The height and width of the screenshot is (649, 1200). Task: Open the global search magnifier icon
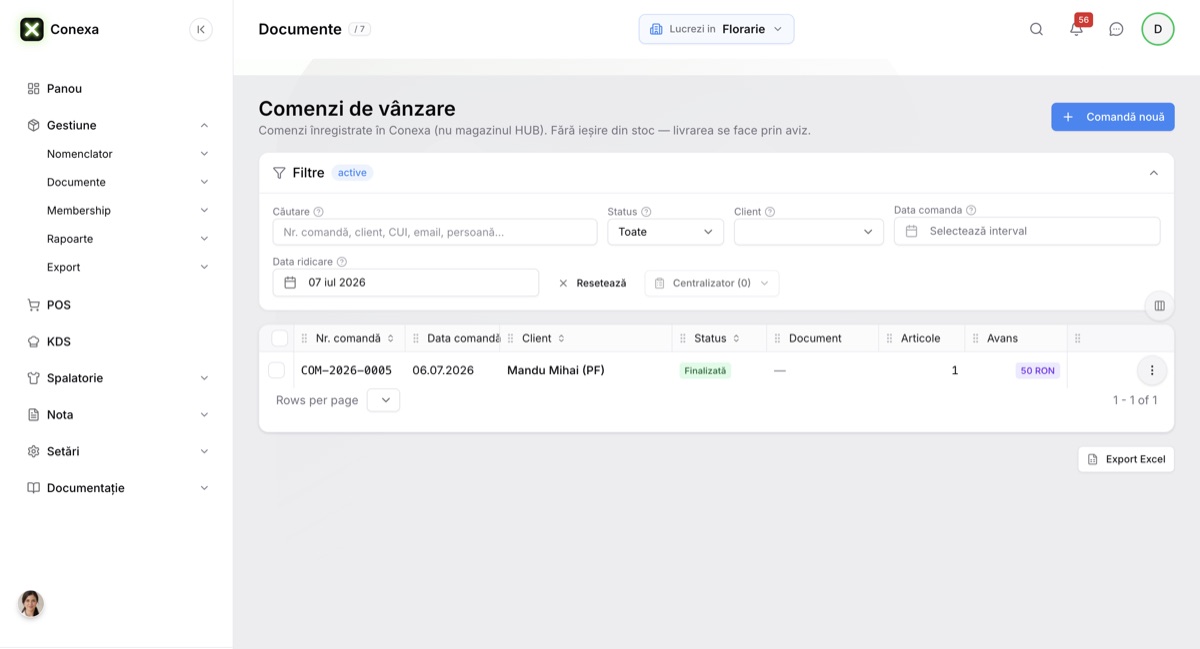(x=1036, y=29)
